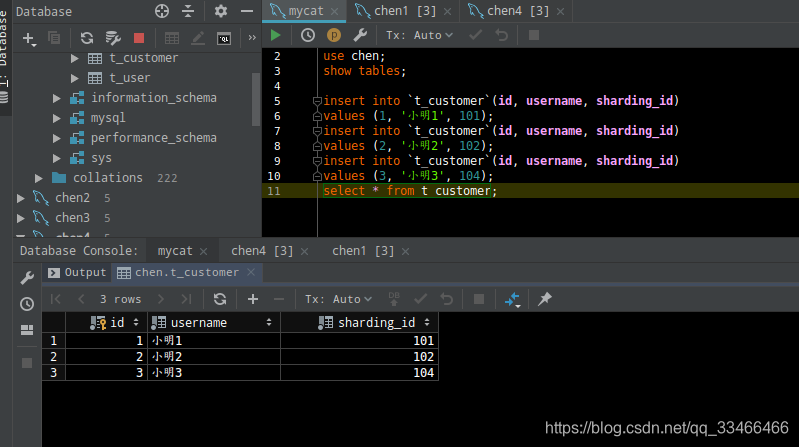
Task: Click the collapse all icon in Database panel
Action: (188, 11)
